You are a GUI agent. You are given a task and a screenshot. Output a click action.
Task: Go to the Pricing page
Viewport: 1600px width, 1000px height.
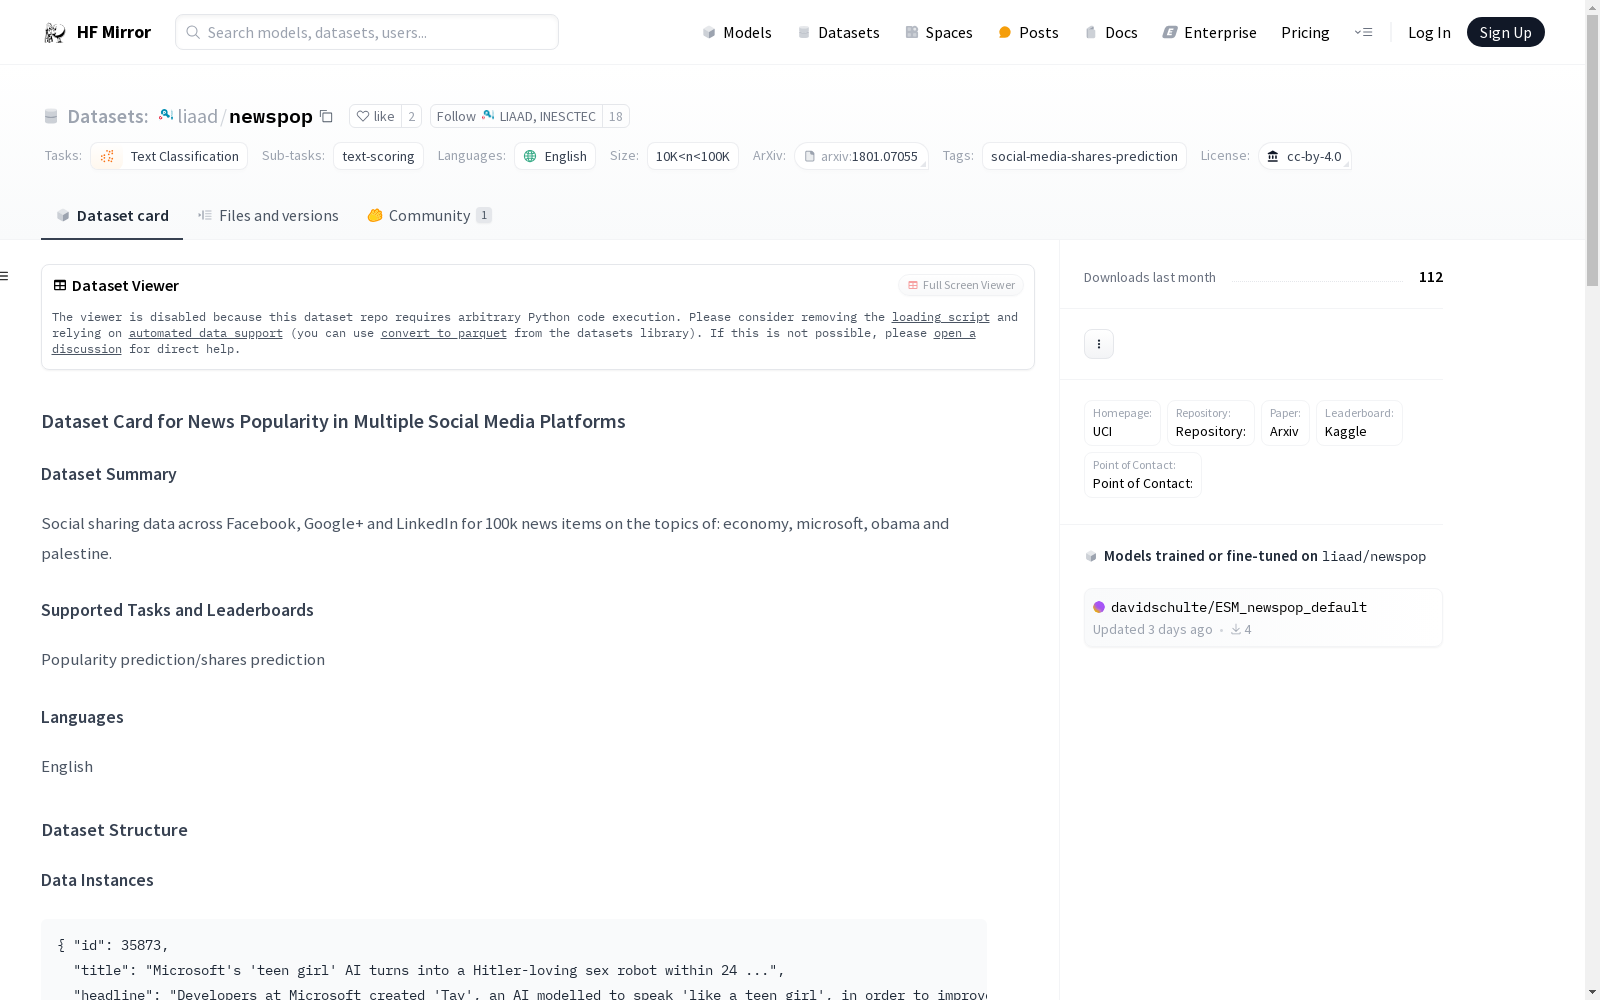pos(1305,33)
